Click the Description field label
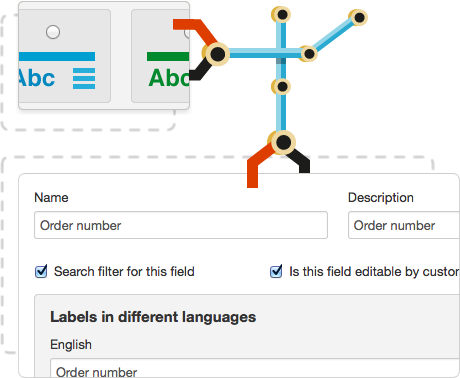 381,198
